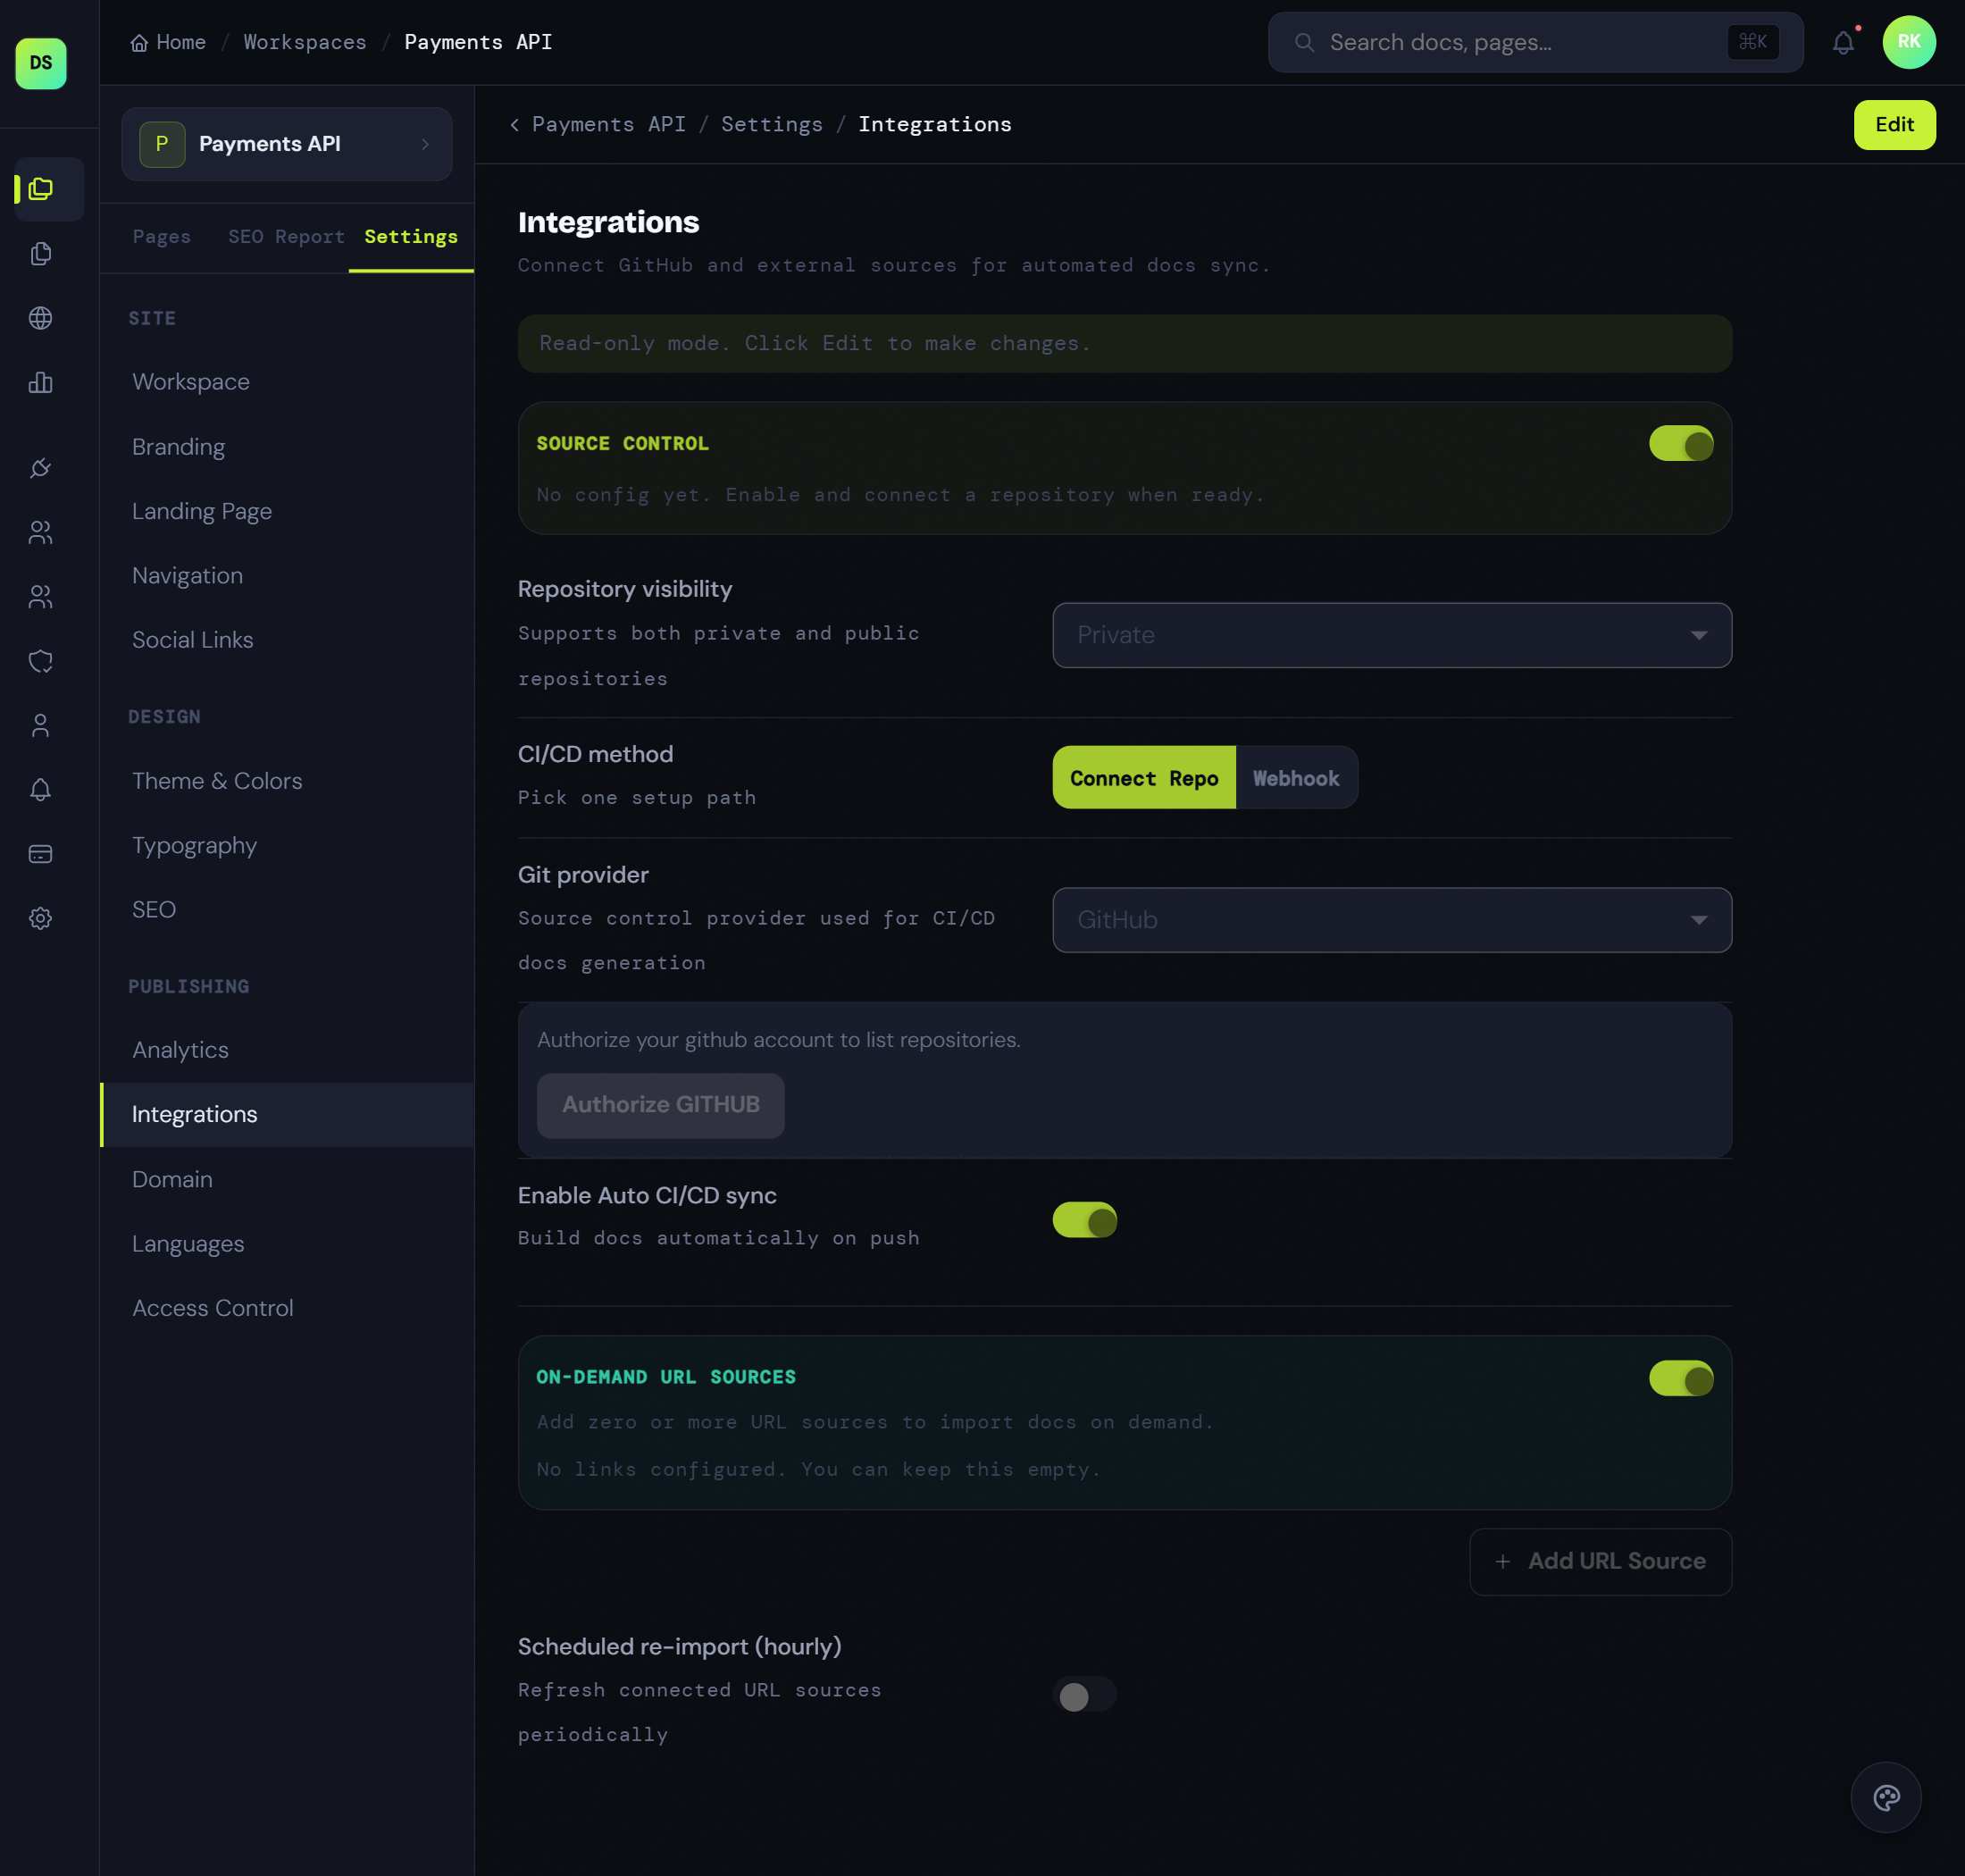1965x1876 pixels.
Task: Open the shield security icon in left sidebar
Action: pyautogui.click(x=40, y=660)
